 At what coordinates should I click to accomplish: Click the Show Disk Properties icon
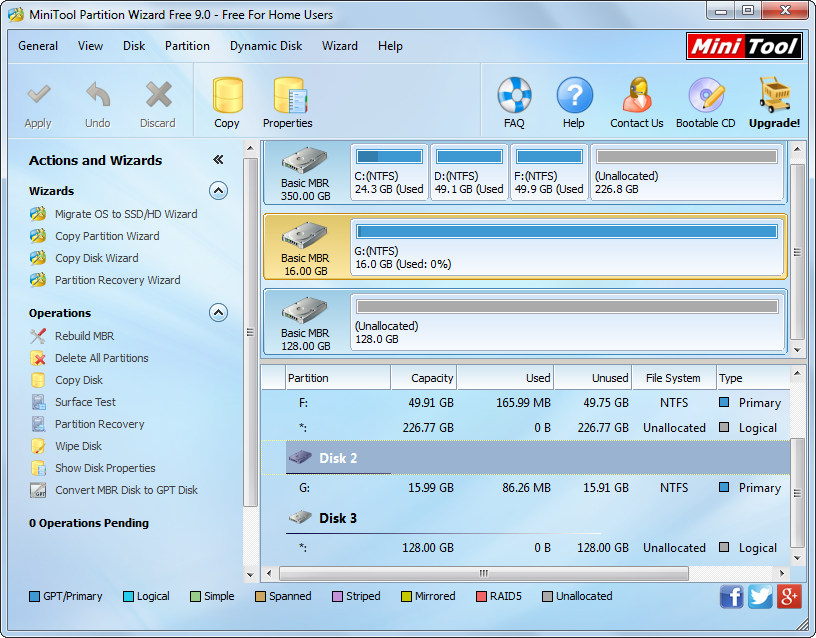38,468
